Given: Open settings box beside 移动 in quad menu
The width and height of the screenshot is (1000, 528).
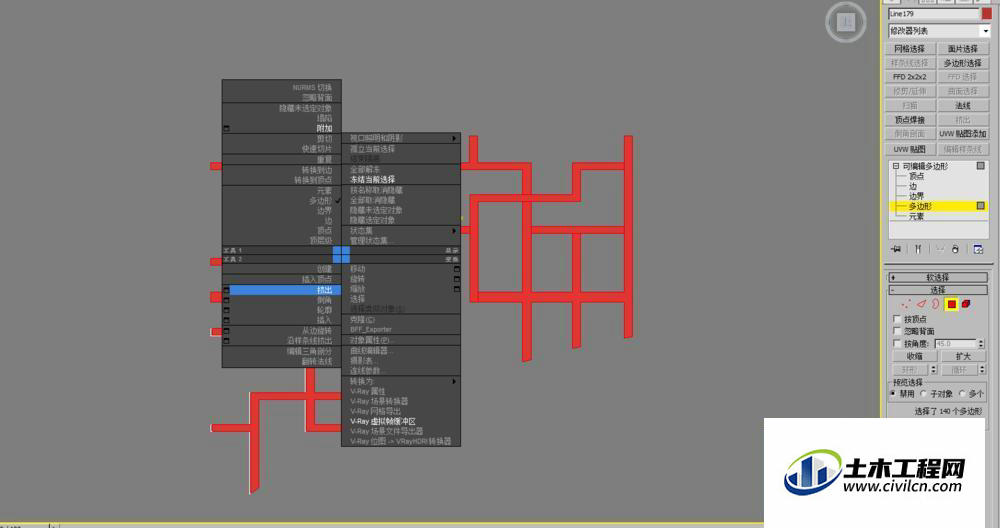Looking at the screenshot, I should point(457,269).
